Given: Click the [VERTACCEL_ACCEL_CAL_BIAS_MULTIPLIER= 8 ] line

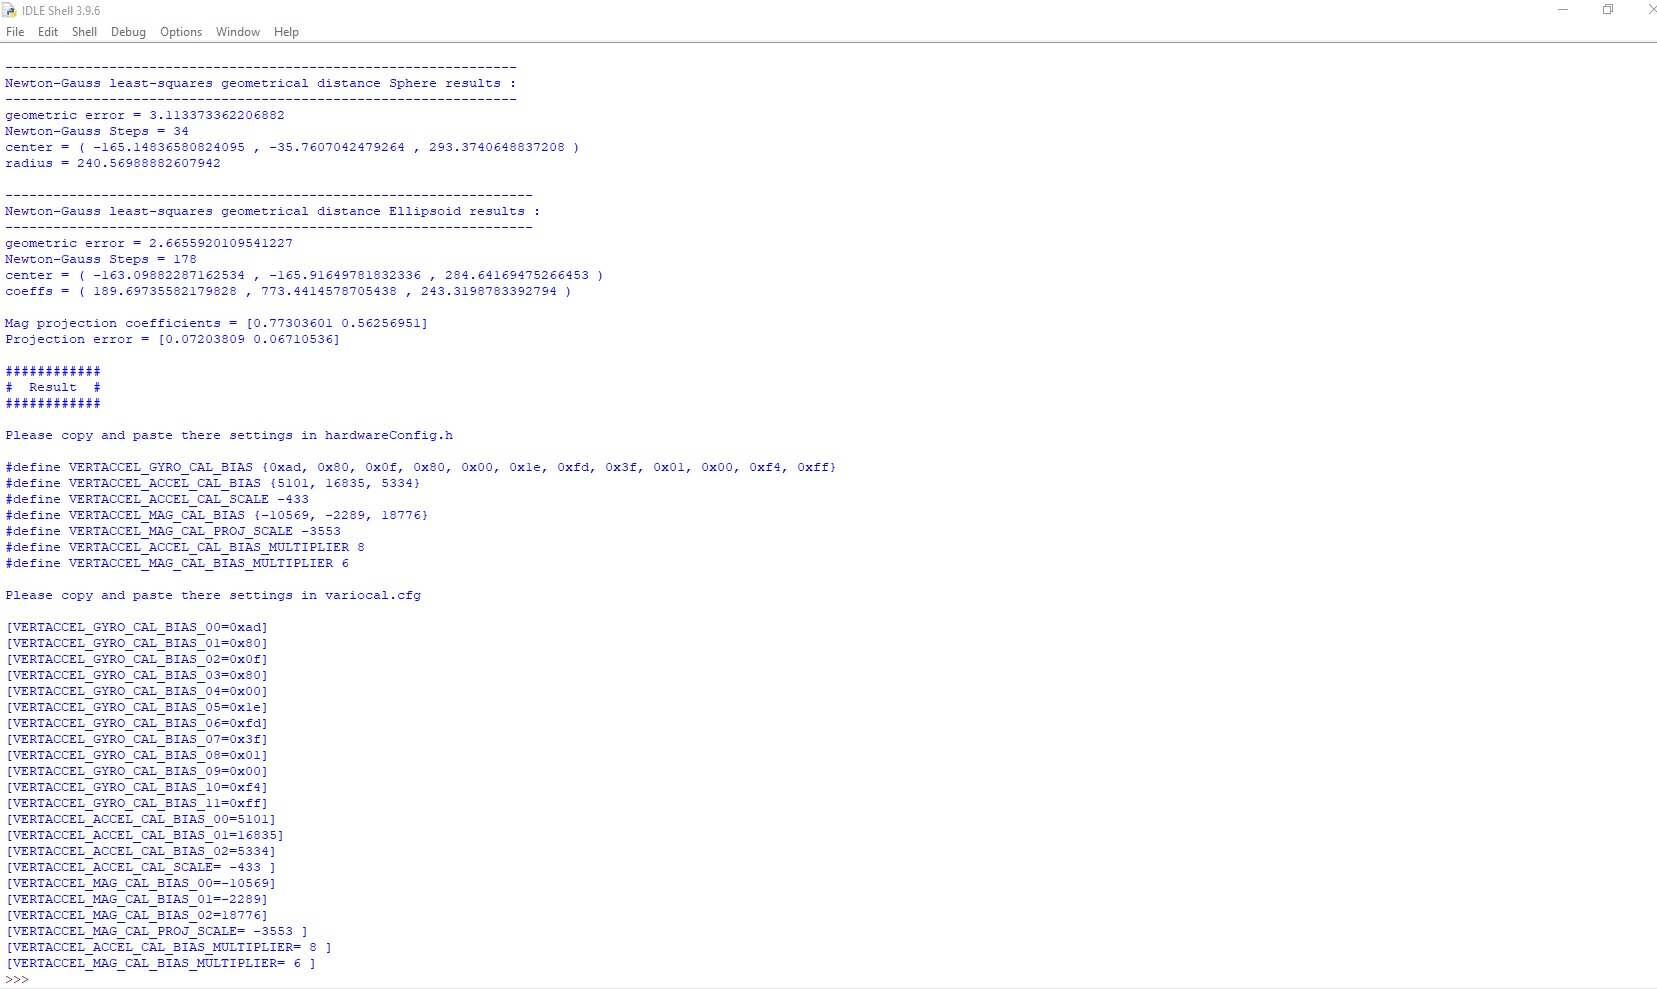Looking at the screenshot, I should [x=169, y=947].
